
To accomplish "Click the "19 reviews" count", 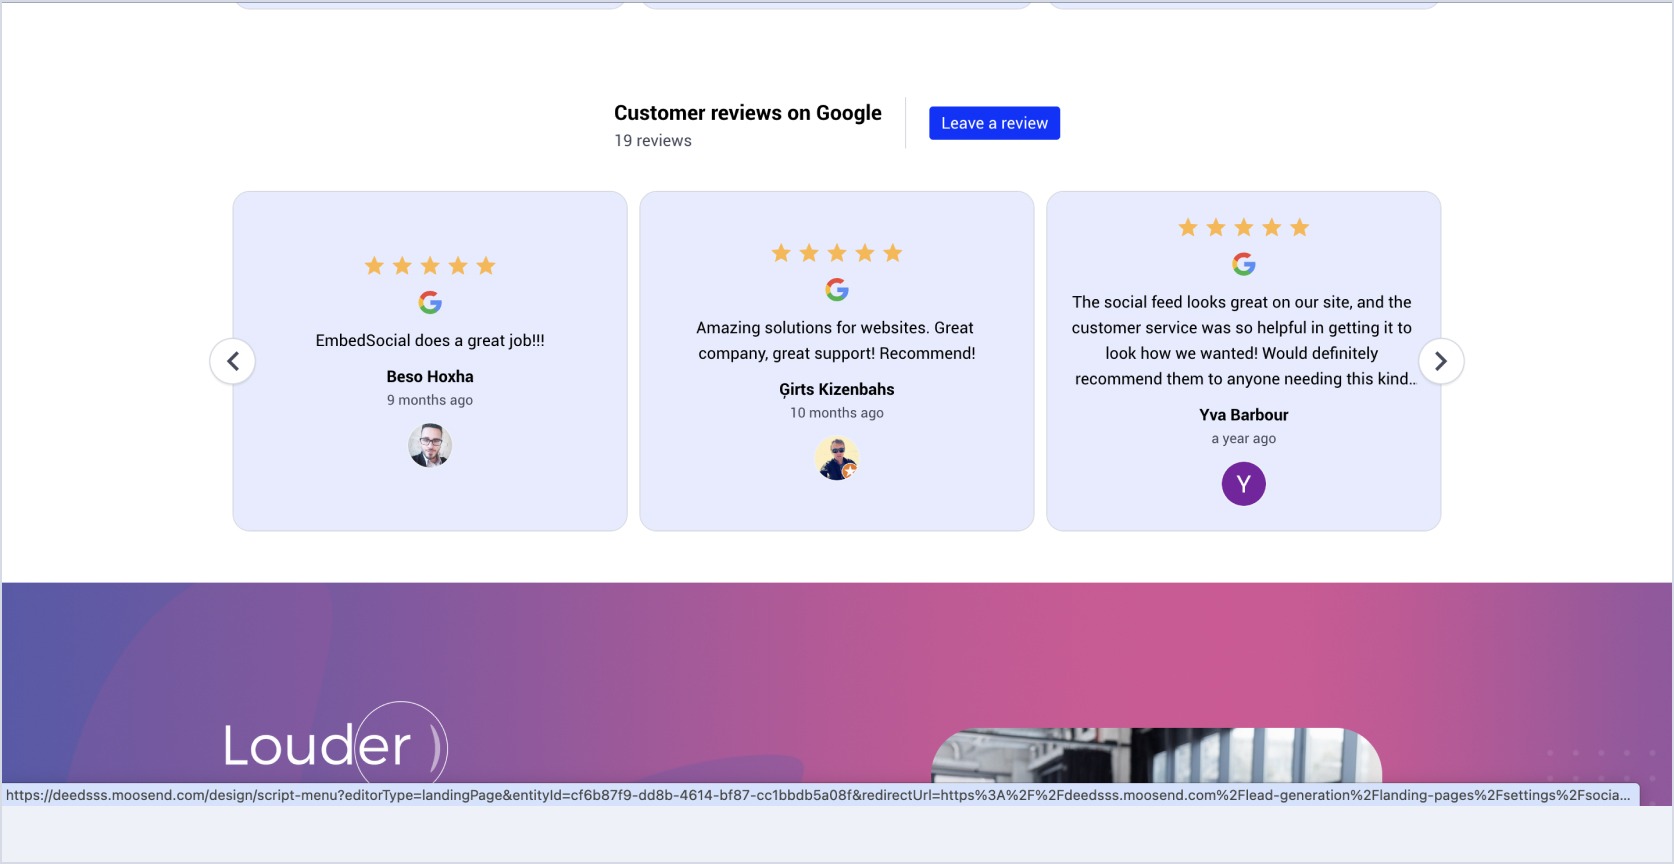I will [x=653, y=141].
